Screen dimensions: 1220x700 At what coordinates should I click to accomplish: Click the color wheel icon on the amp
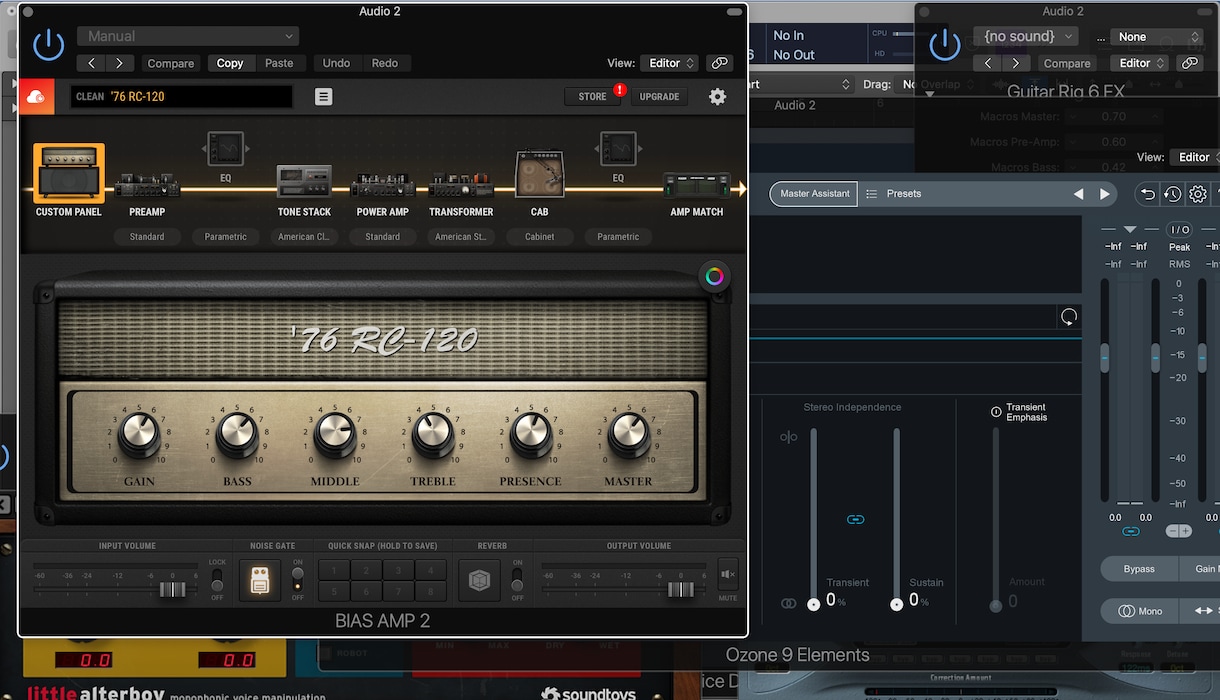pyautogui.click(x=714, y=277)
